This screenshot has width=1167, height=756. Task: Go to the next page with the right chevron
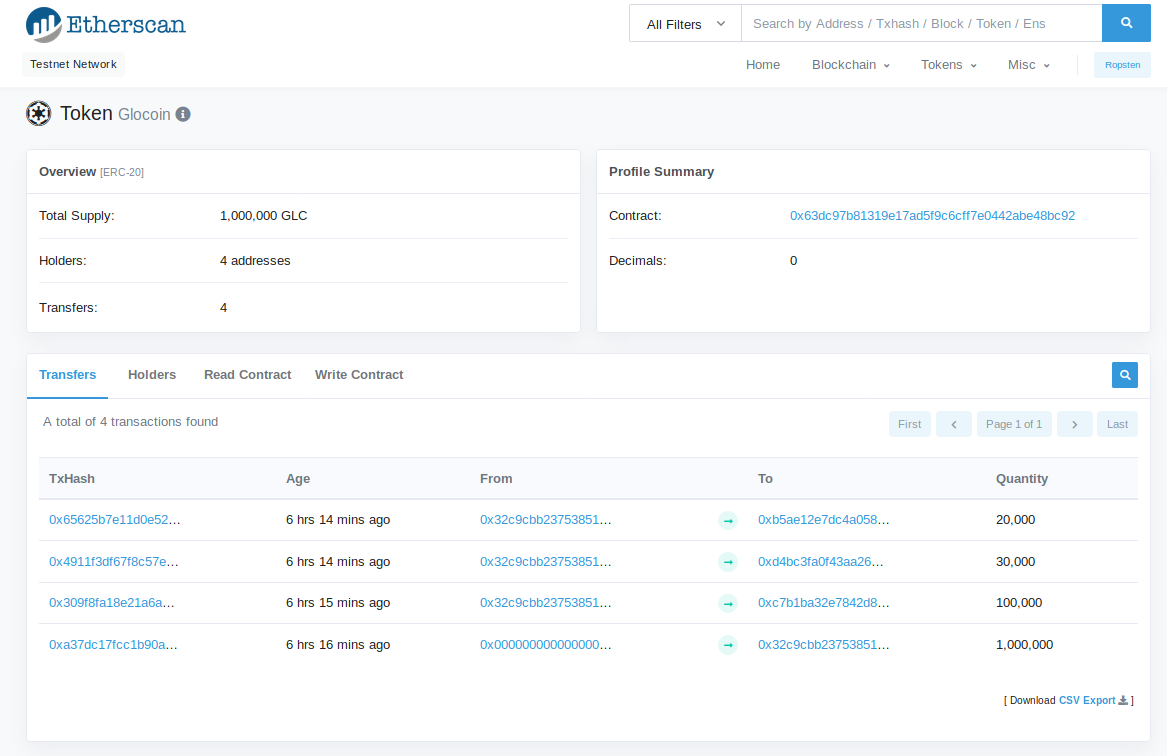click(1074, 424)
